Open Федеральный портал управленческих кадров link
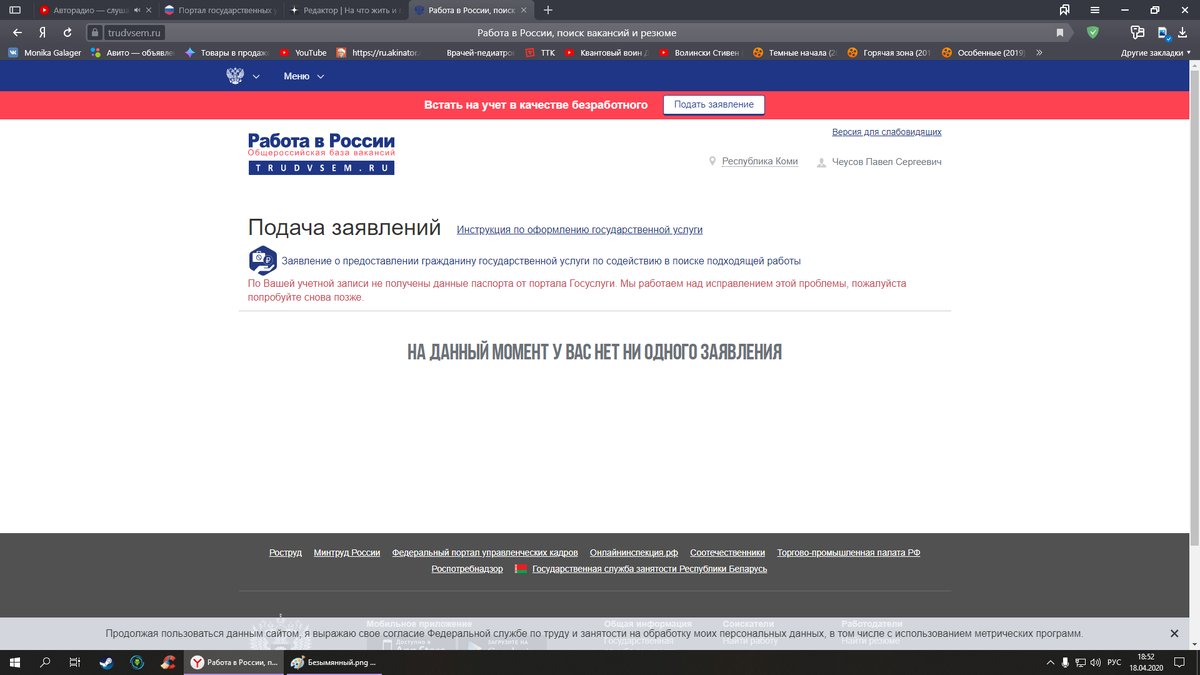This screenshot has width=1200, height=675. tap(485, 552)
